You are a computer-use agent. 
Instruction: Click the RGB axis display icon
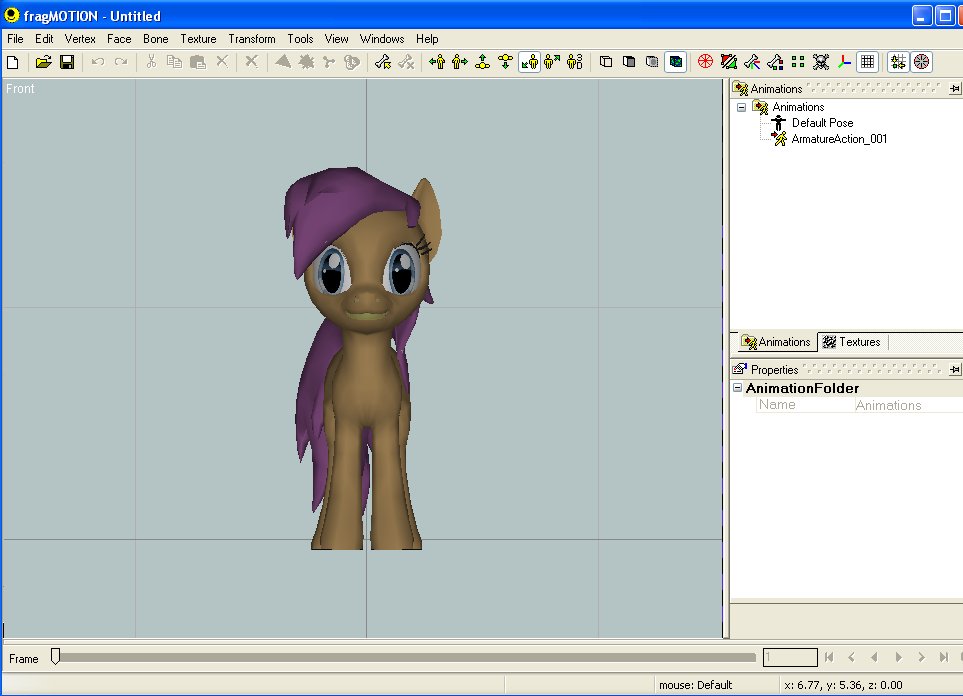tap(844, 62)
